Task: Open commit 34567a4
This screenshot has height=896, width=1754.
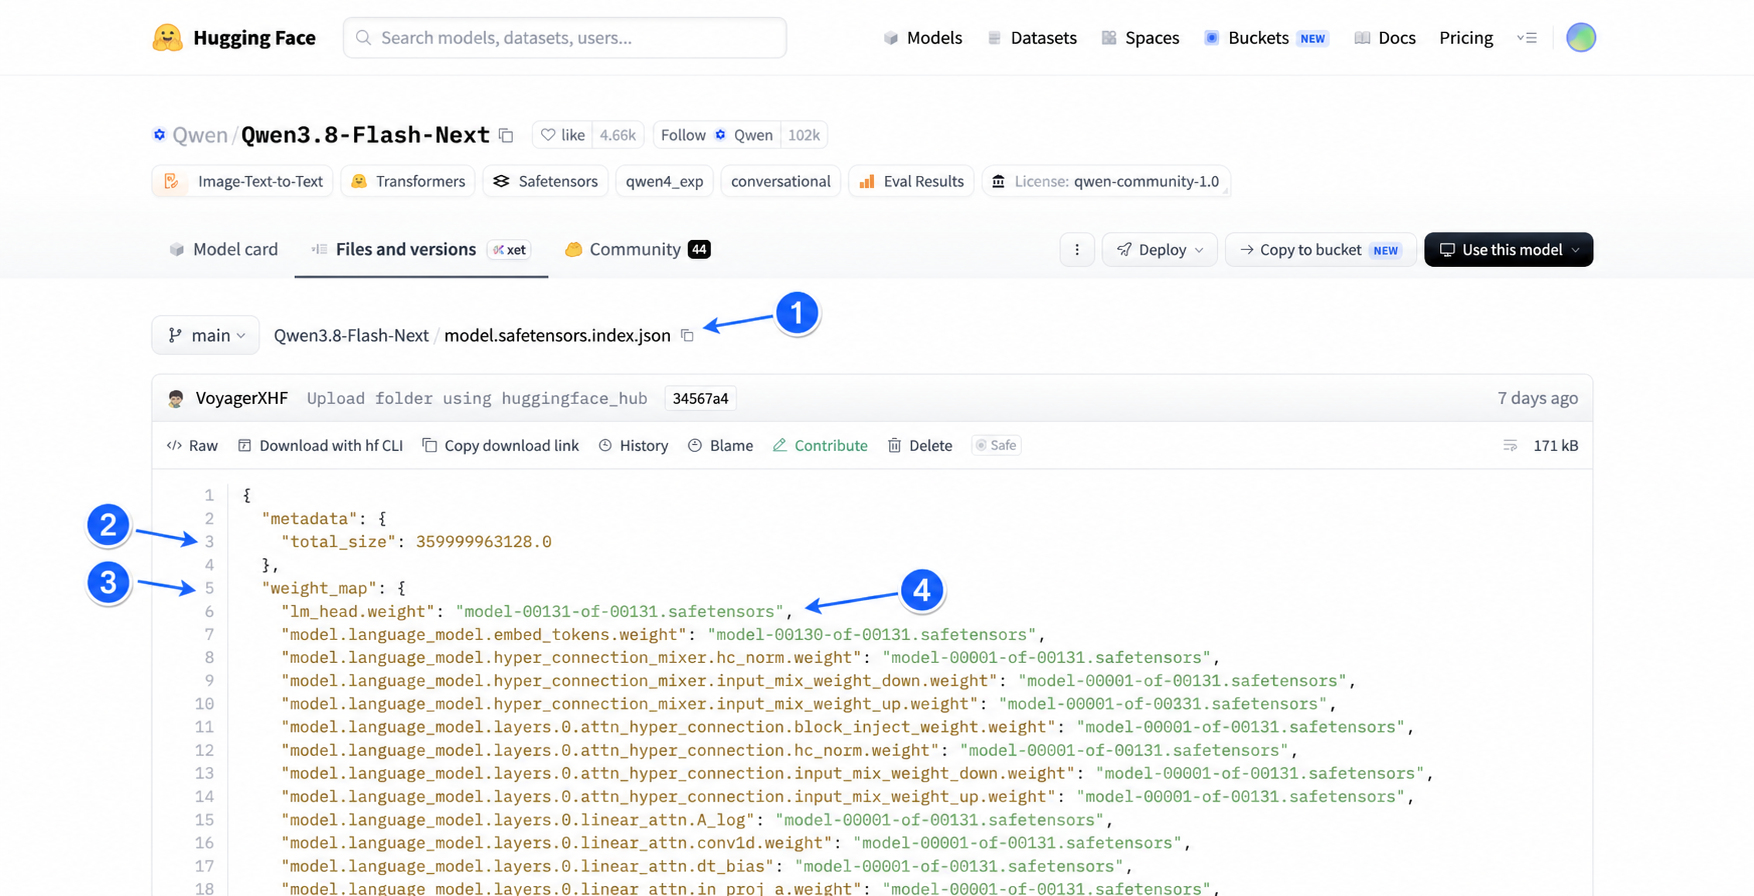Action: point(700,399)
